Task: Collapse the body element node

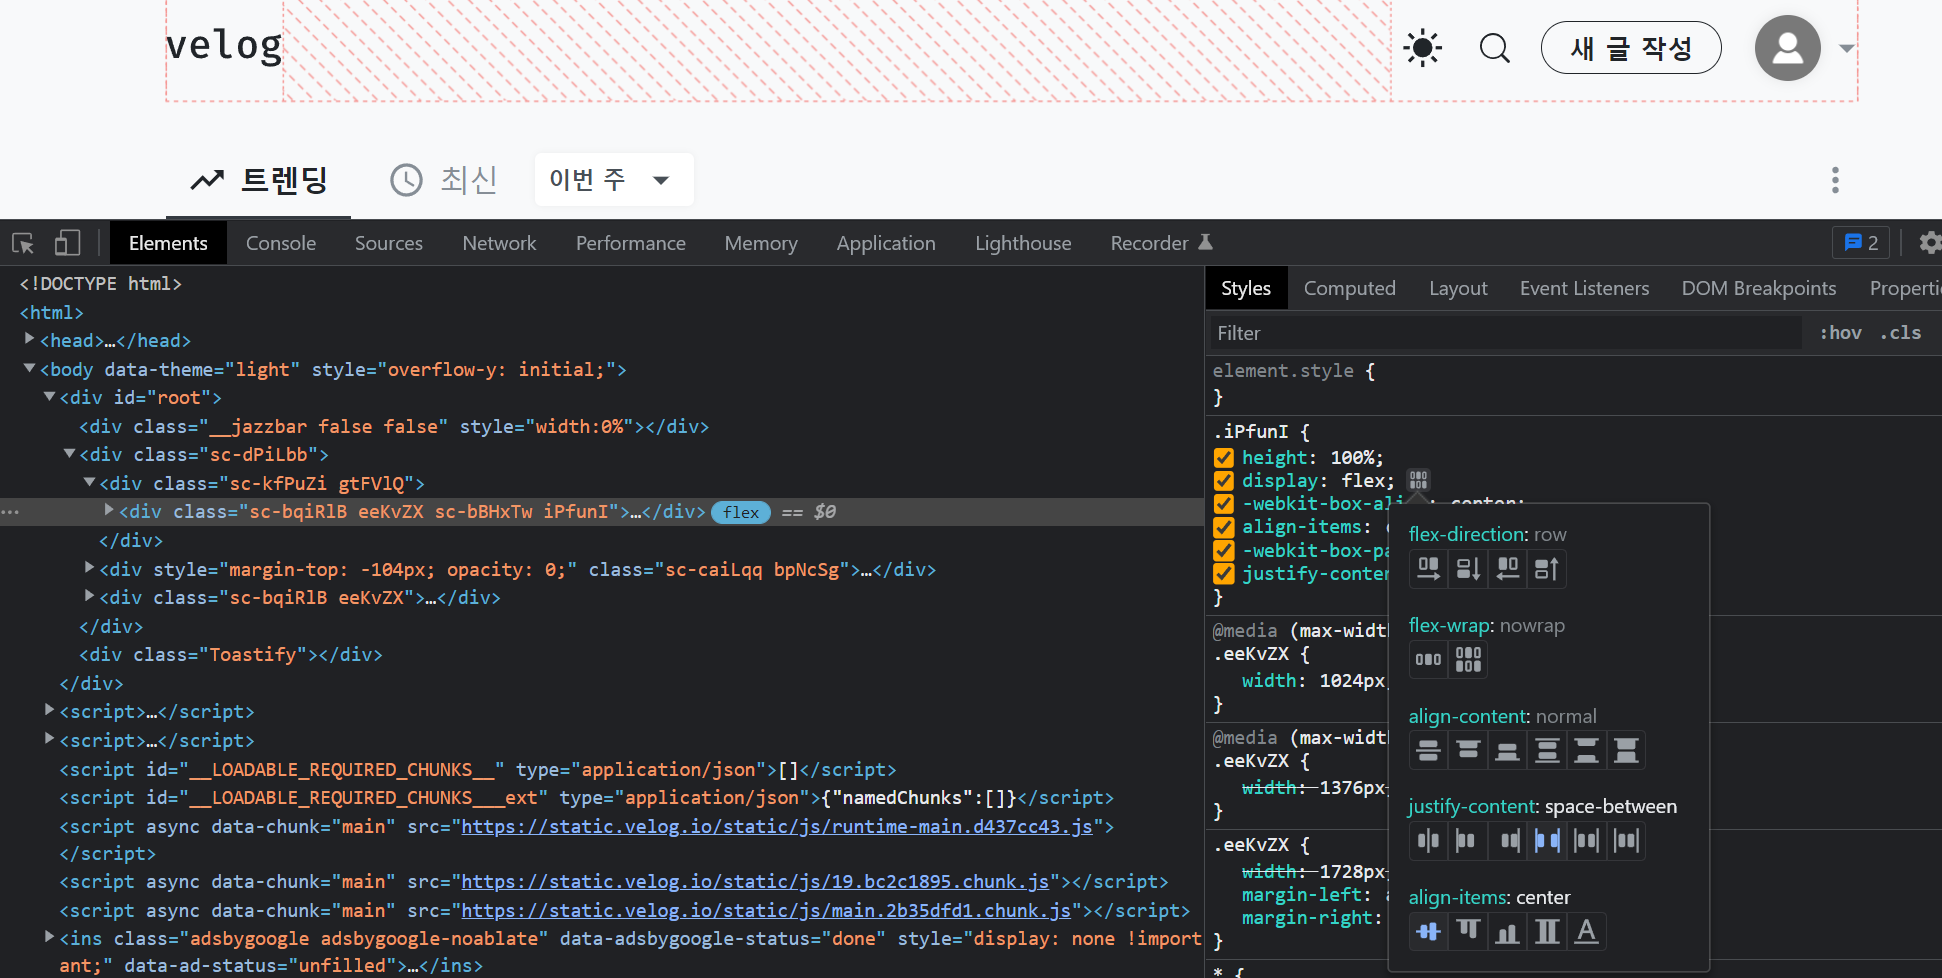Action: tap(29, 369)
